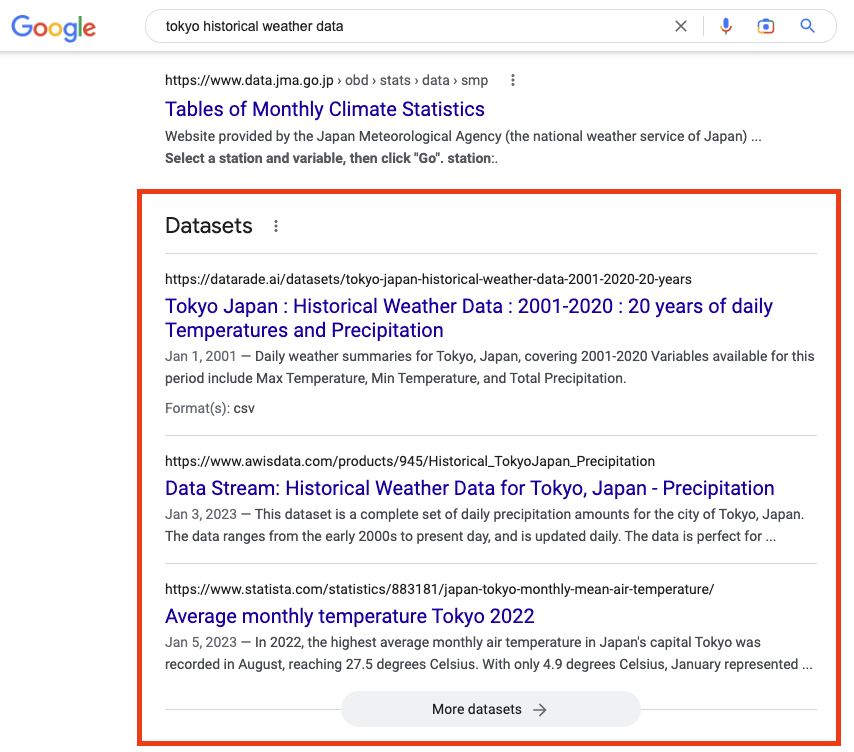854x752 pixels.
Task: Click the 'Jan 3, 2023' snippet date
Action: [x=201, y=514]
